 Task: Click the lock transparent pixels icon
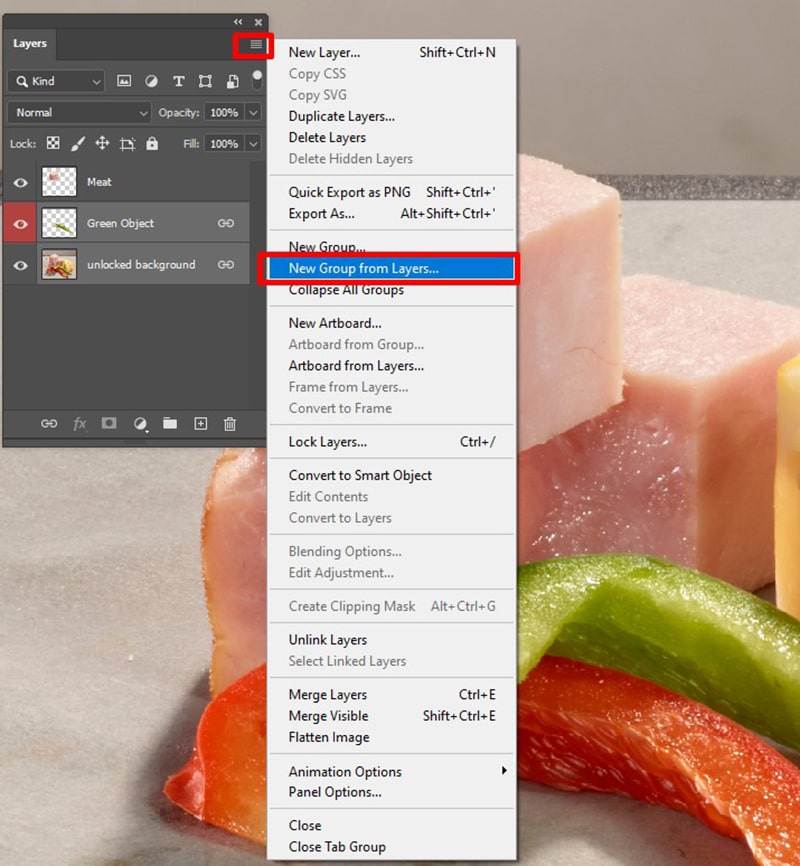click(53, 144)
